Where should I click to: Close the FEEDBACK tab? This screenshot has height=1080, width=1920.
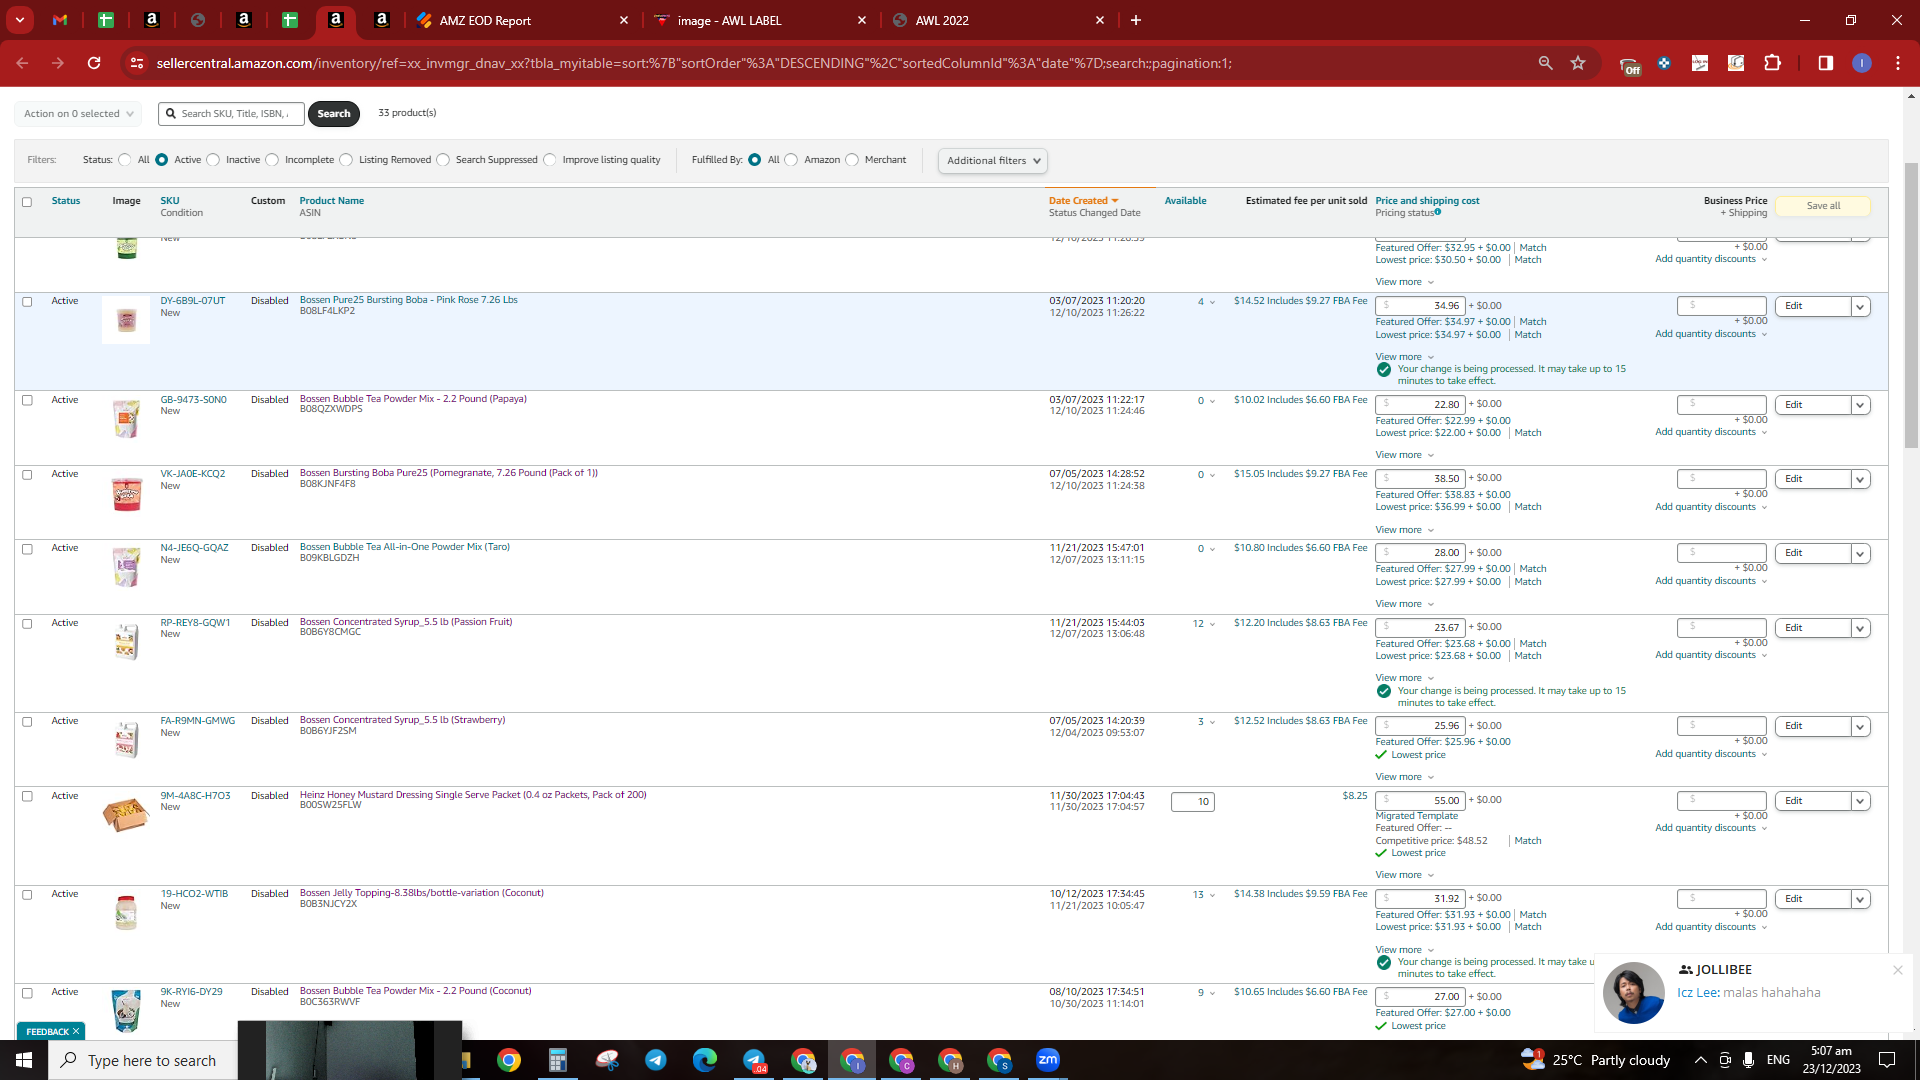pyautogui.click(x=76, y=1031)
